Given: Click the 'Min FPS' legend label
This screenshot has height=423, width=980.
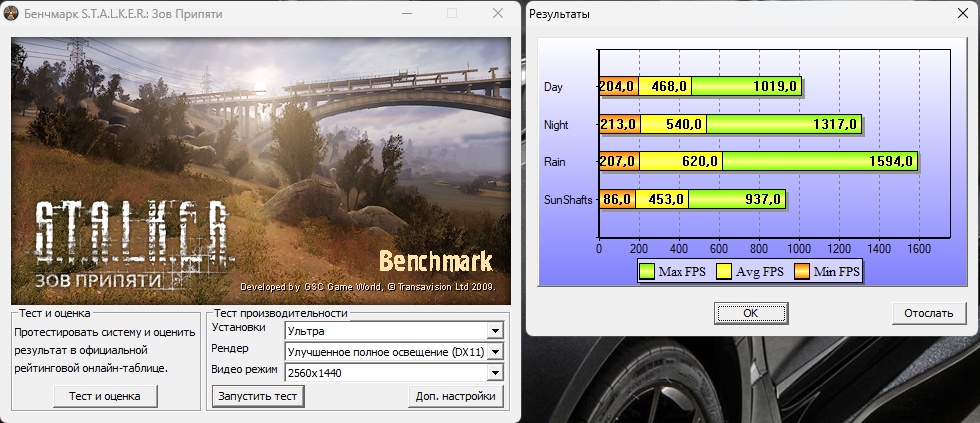Looking at the screenshot, I should (836, 272).
